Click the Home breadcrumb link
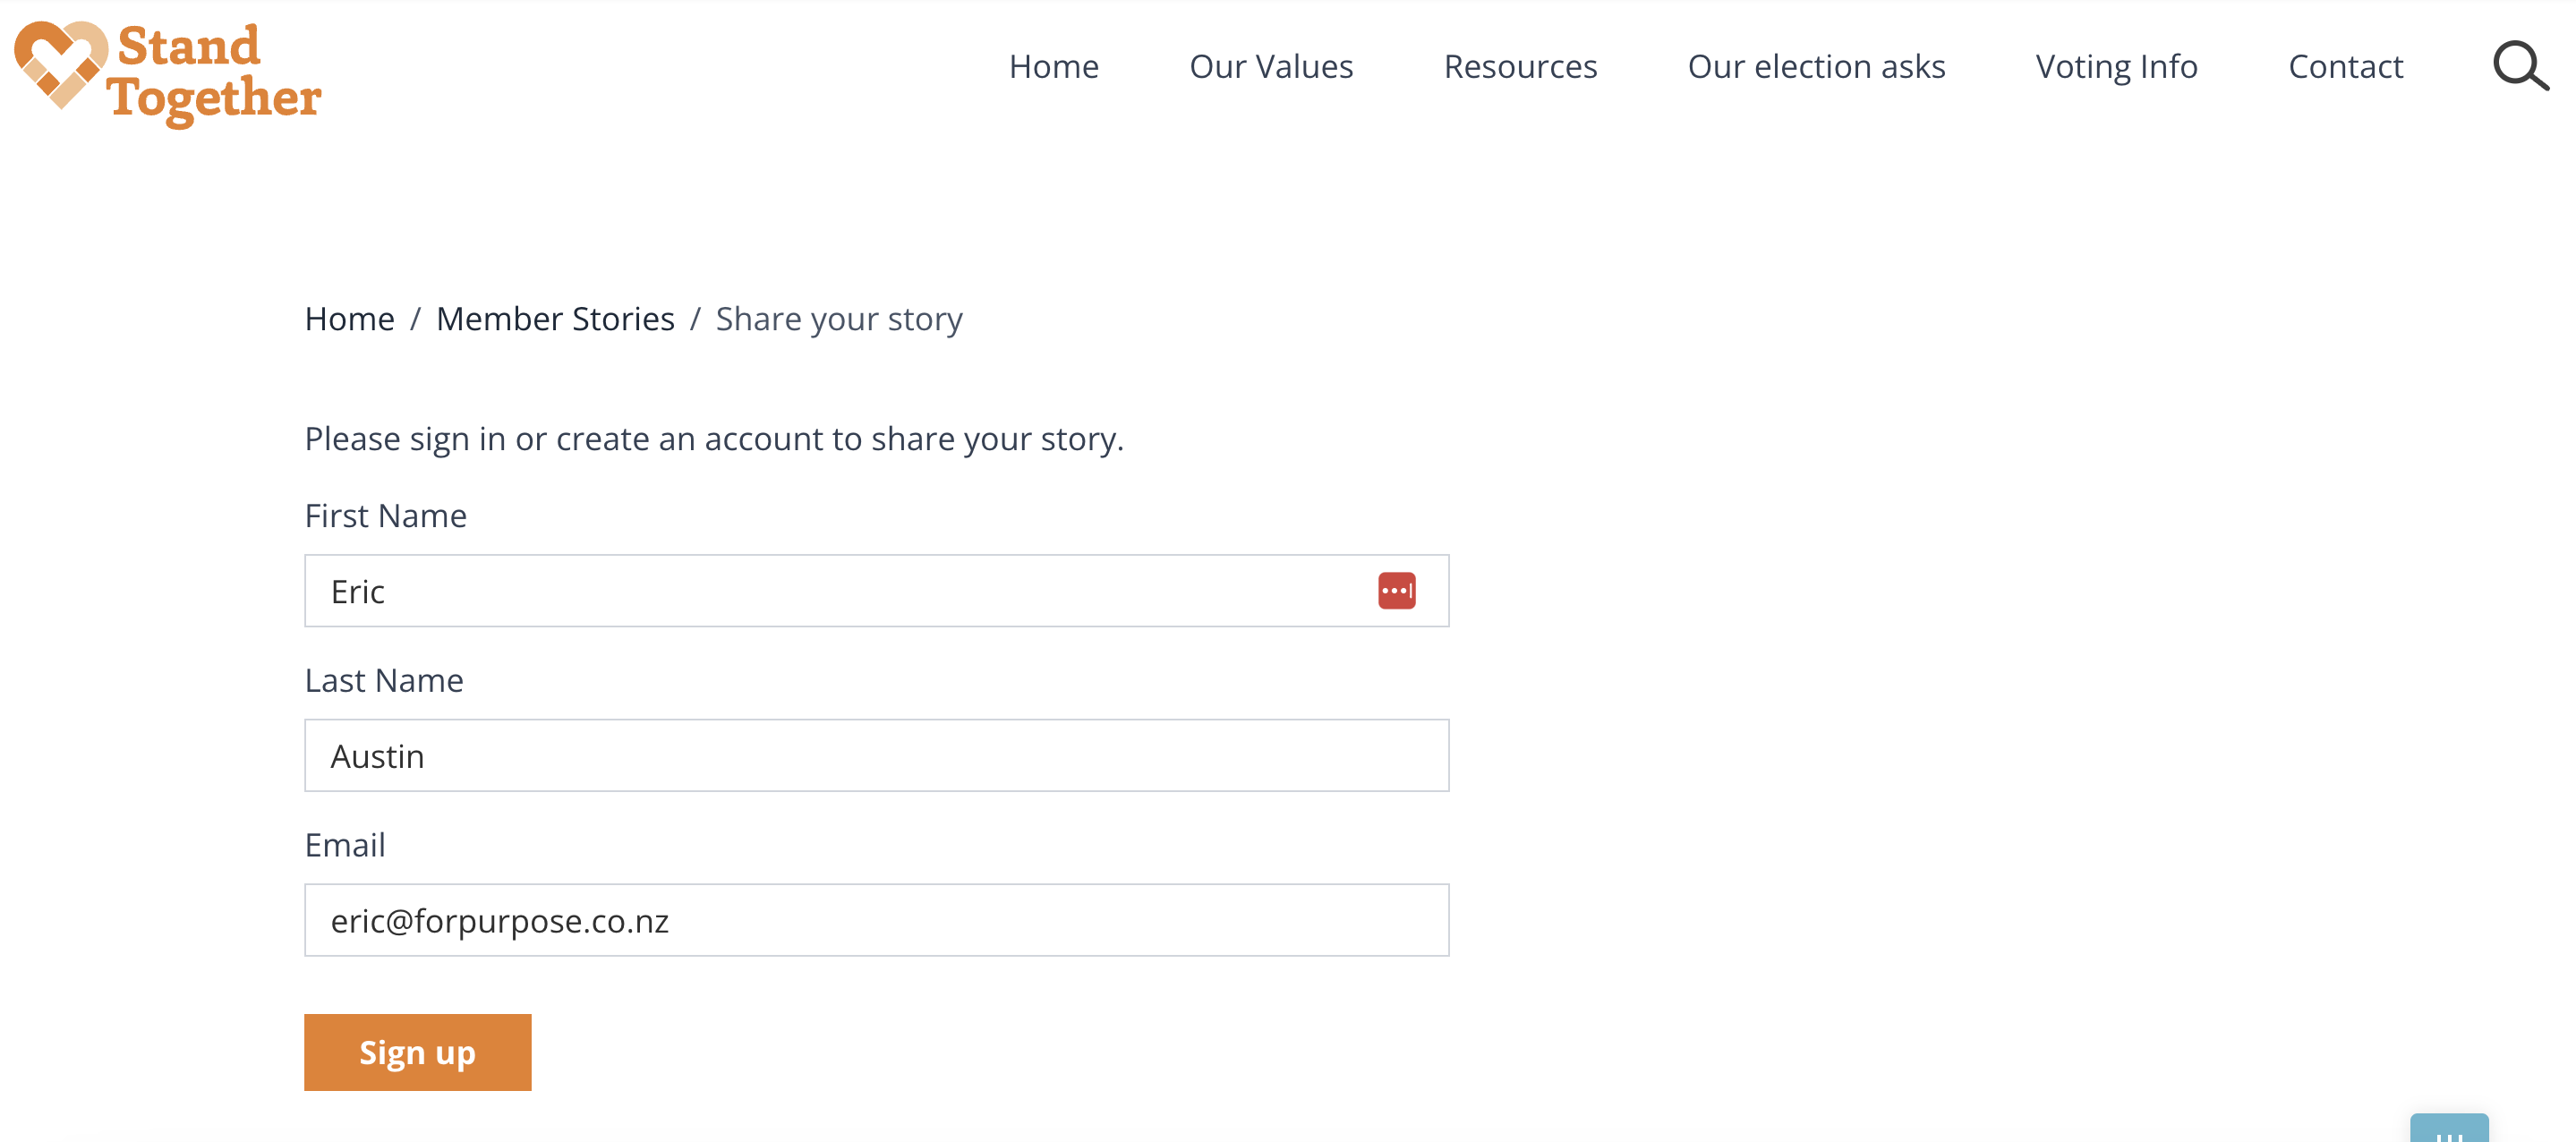Image resolution: width=2576 pixels, height=1142 pixels. (x=349, y=319)
